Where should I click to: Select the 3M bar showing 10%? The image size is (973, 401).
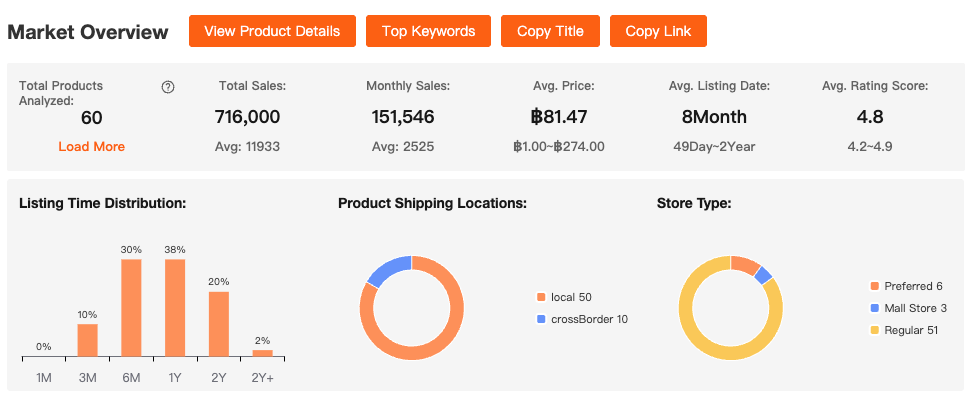click(88, 340)
